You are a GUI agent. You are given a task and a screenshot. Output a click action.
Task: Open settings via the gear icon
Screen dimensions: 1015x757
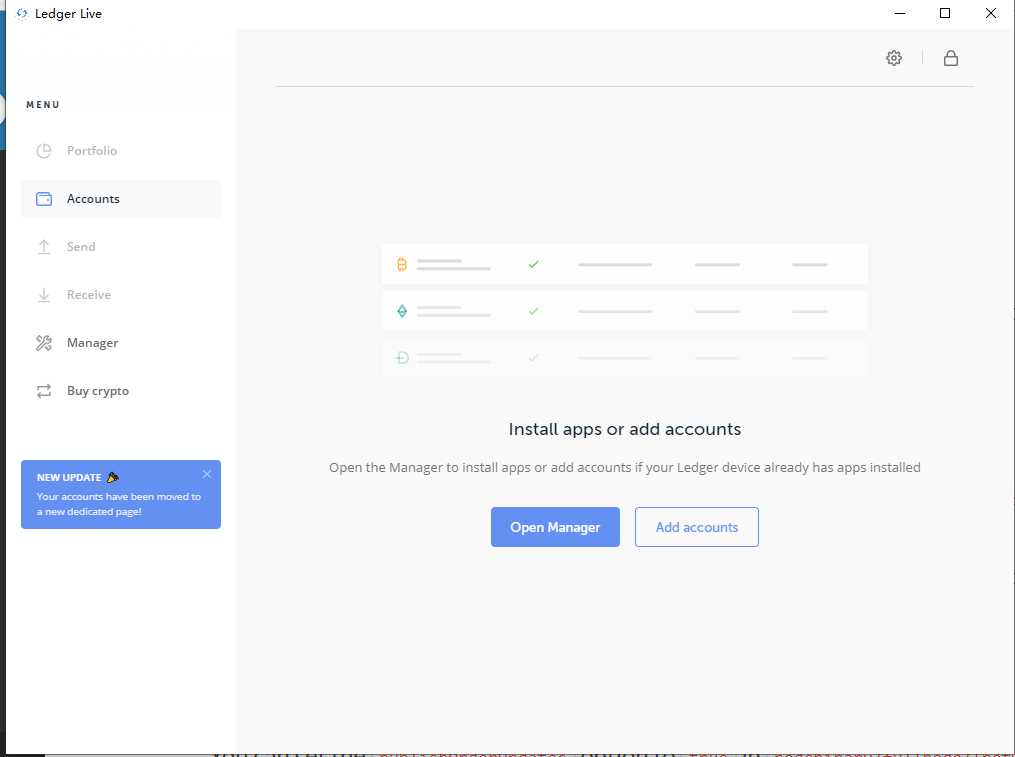pos(893,58)
